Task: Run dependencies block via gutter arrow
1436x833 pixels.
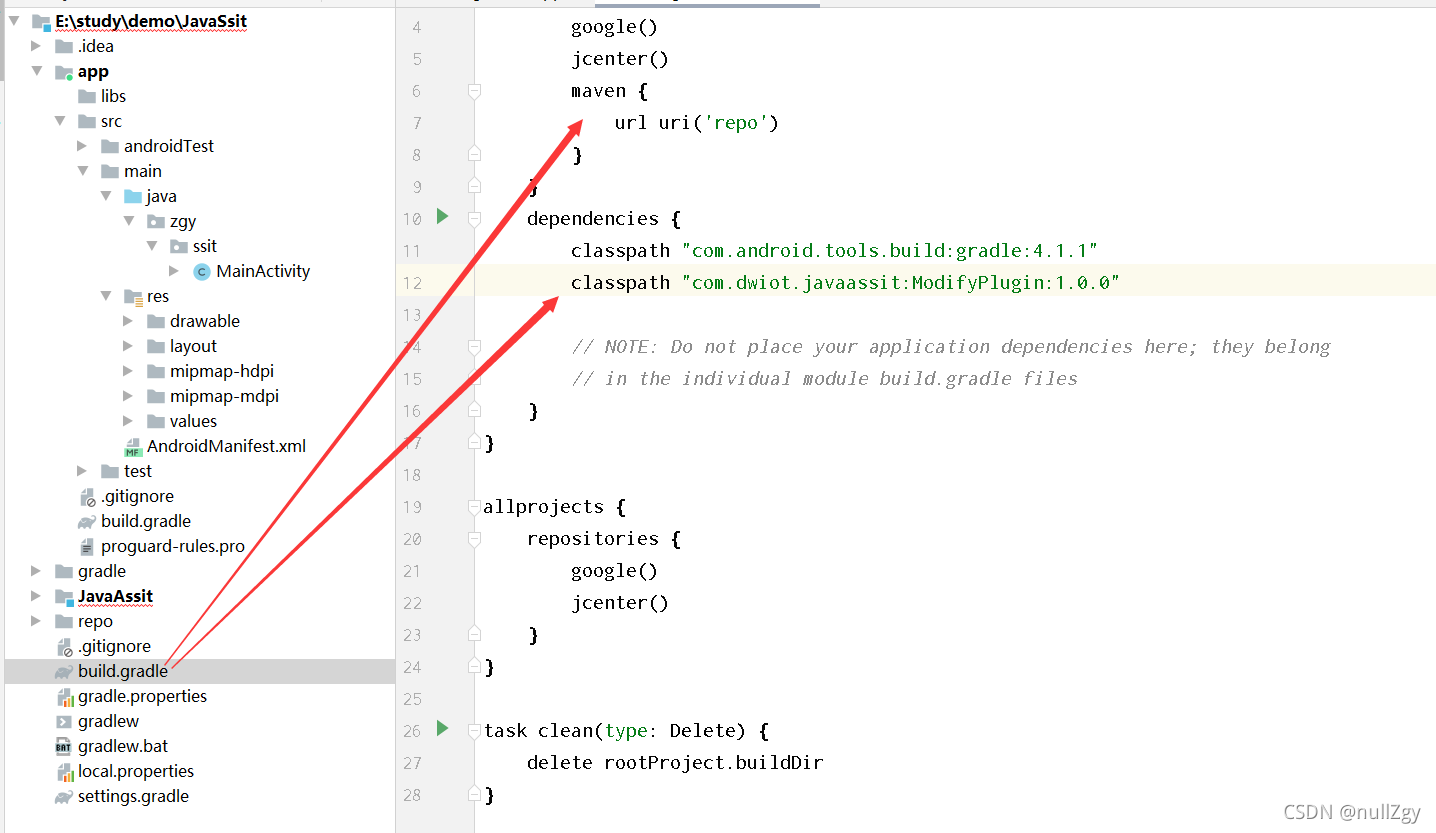Action: pyautogui.click(x=442, y=216)
